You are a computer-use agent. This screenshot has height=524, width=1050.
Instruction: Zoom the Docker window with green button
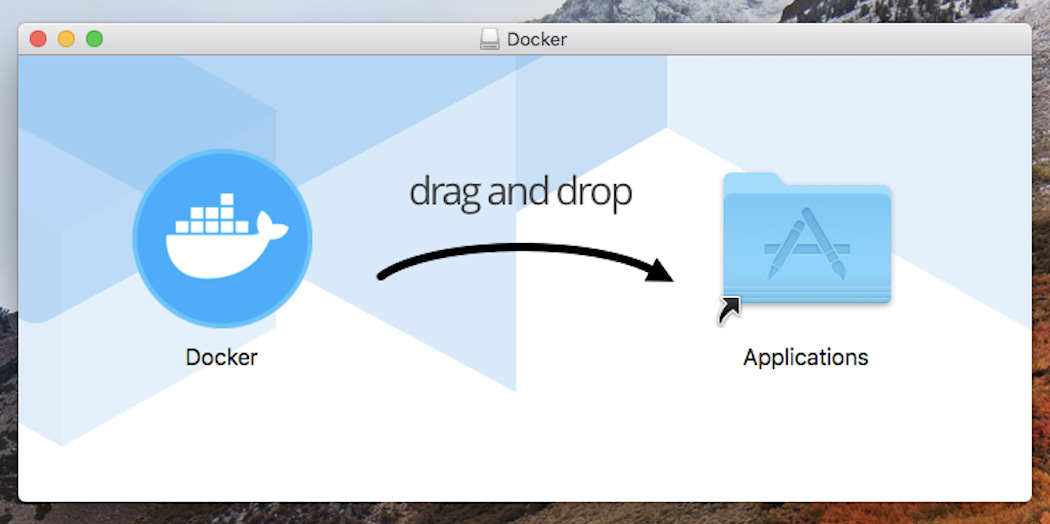[x=94, y=39]
